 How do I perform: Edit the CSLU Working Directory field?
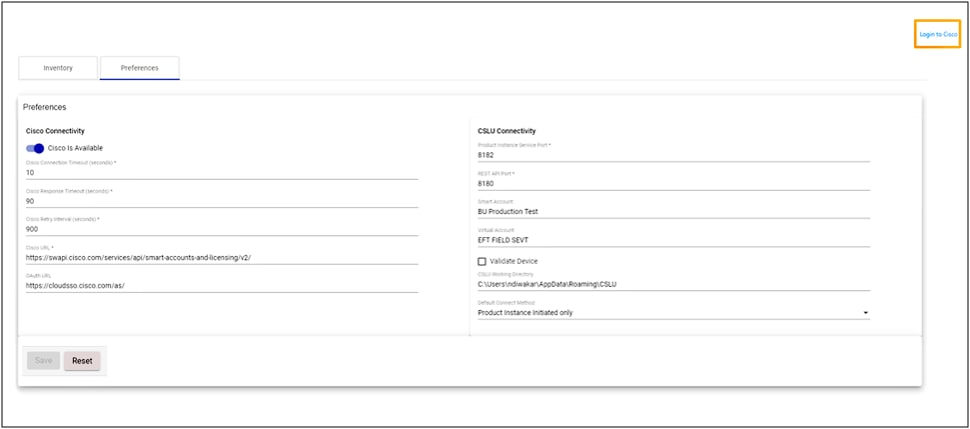[x=674, y=284]
